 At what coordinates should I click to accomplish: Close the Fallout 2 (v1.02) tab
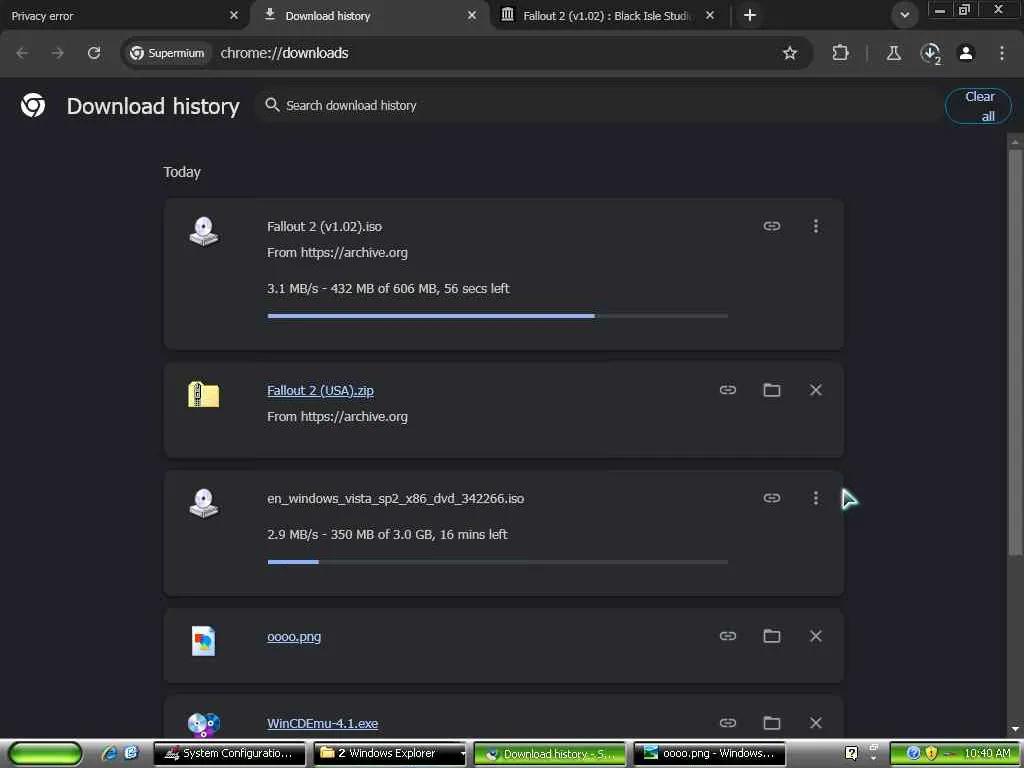pos(710,15)
